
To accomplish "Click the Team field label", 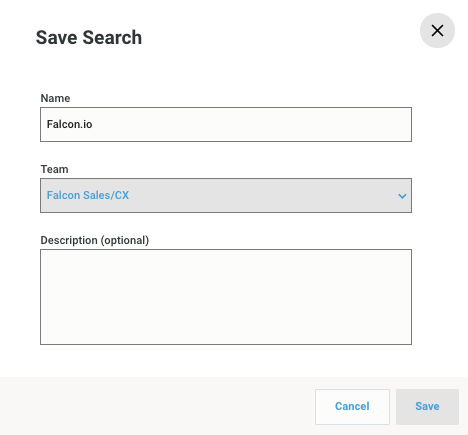I will click(54, 169).
